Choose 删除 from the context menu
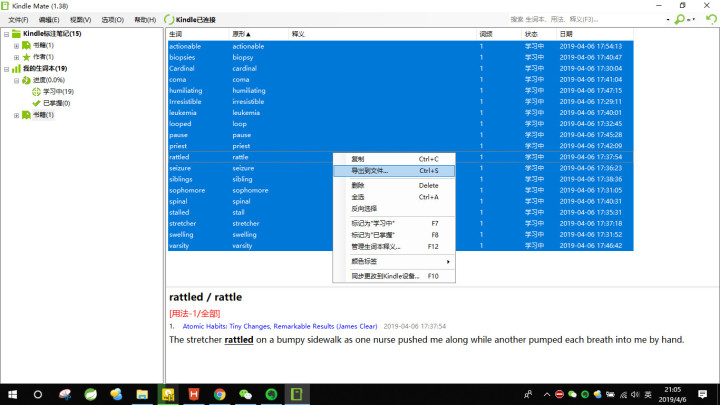Viewport: 720px width, 405px height. (x=394, y=186)
